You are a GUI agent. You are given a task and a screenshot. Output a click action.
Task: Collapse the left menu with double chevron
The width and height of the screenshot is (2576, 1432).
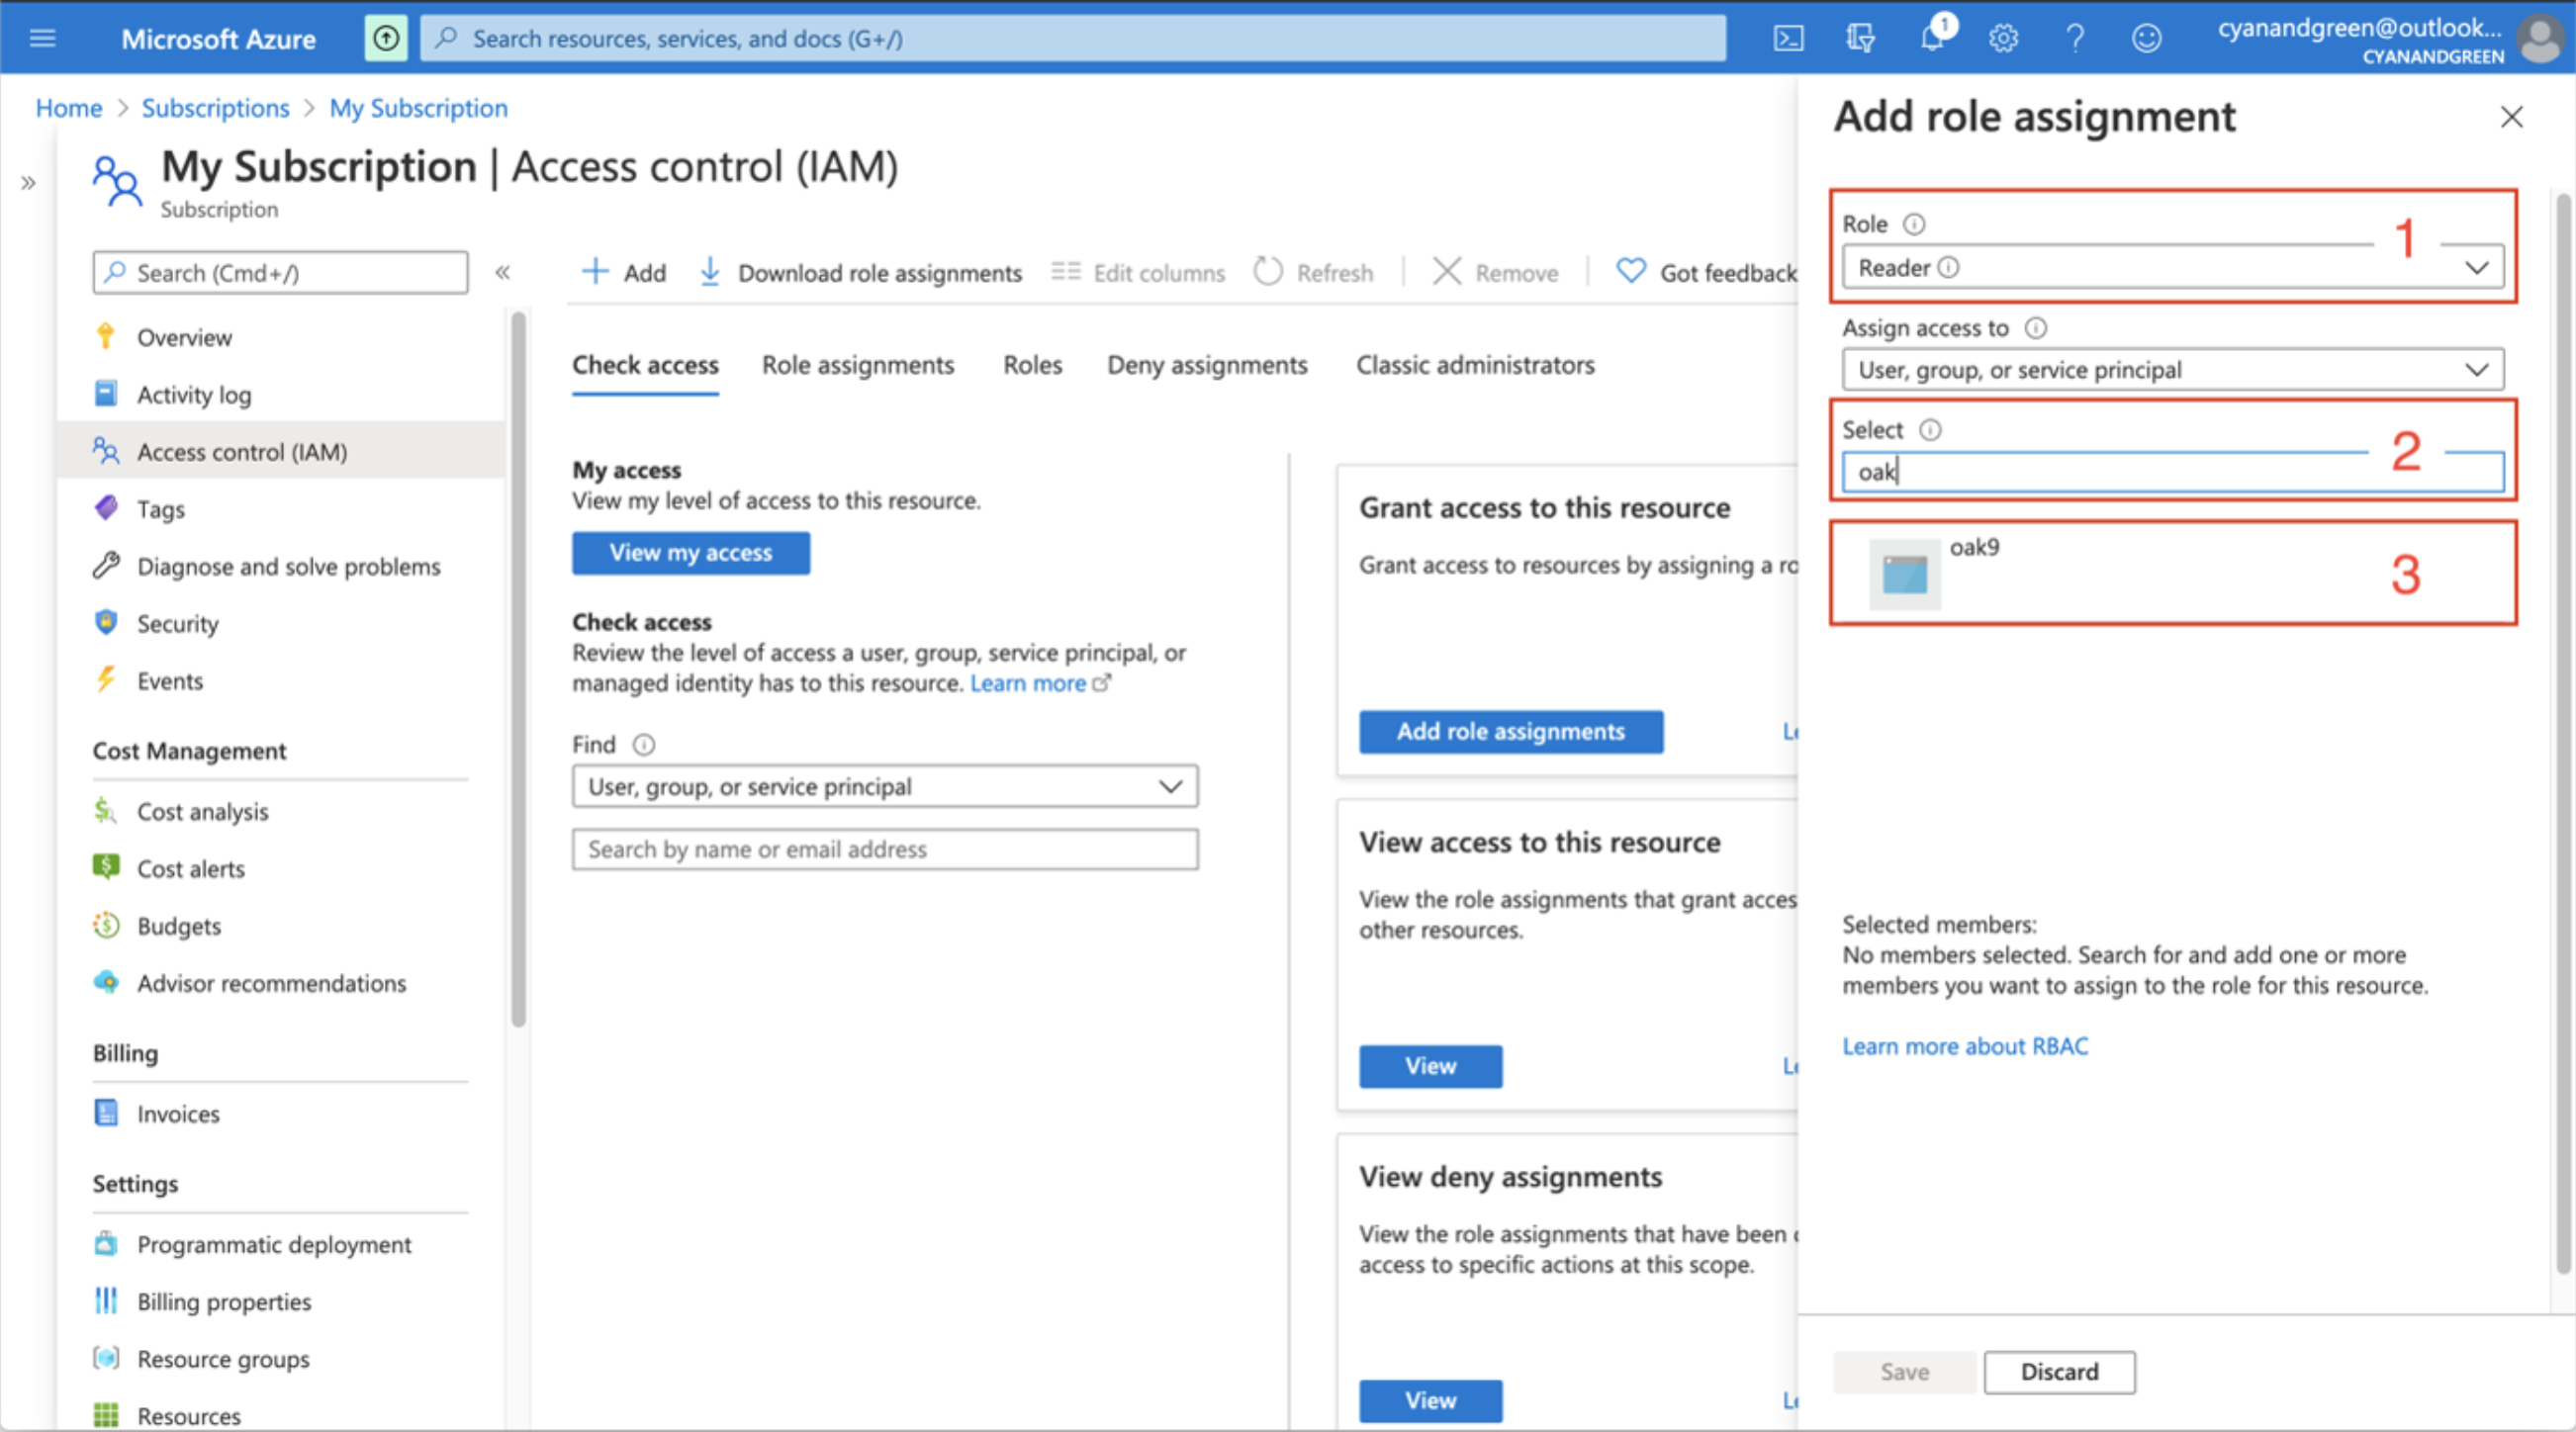point(503,272)
